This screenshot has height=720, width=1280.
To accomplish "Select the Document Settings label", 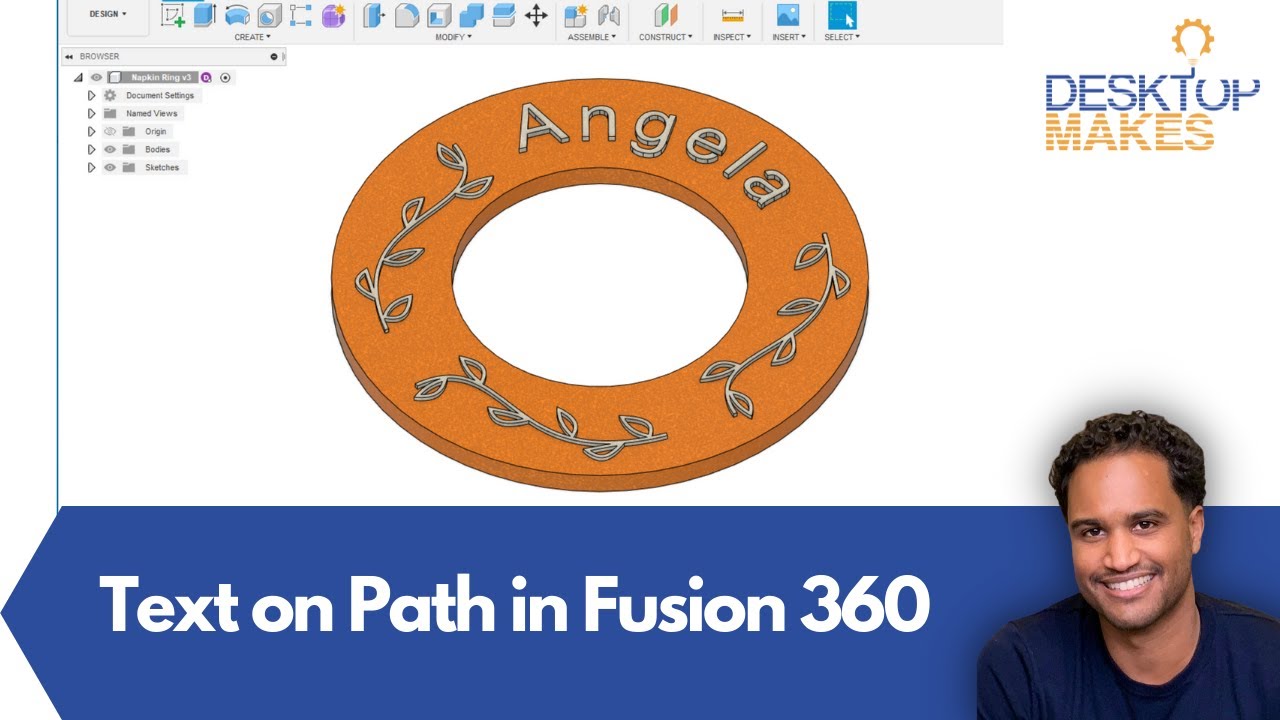I will 160,95.
